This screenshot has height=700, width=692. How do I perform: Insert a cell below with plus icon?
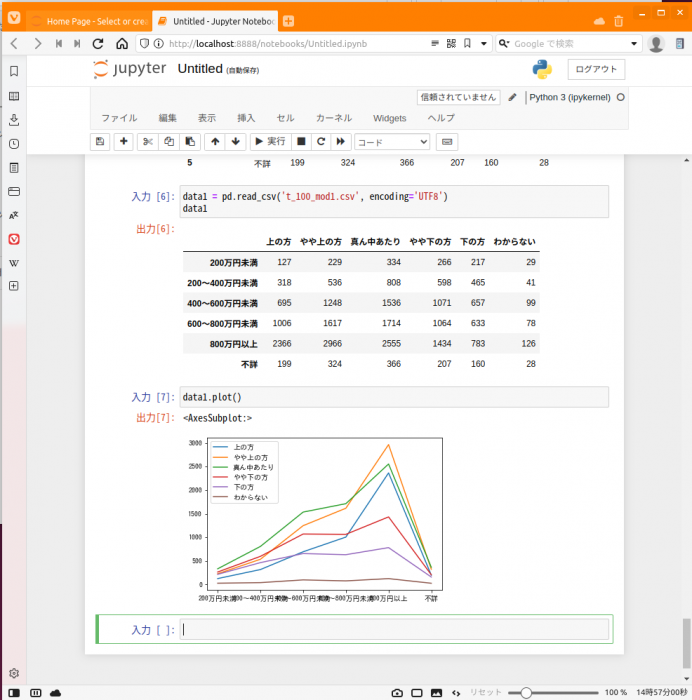coord(124,142)
